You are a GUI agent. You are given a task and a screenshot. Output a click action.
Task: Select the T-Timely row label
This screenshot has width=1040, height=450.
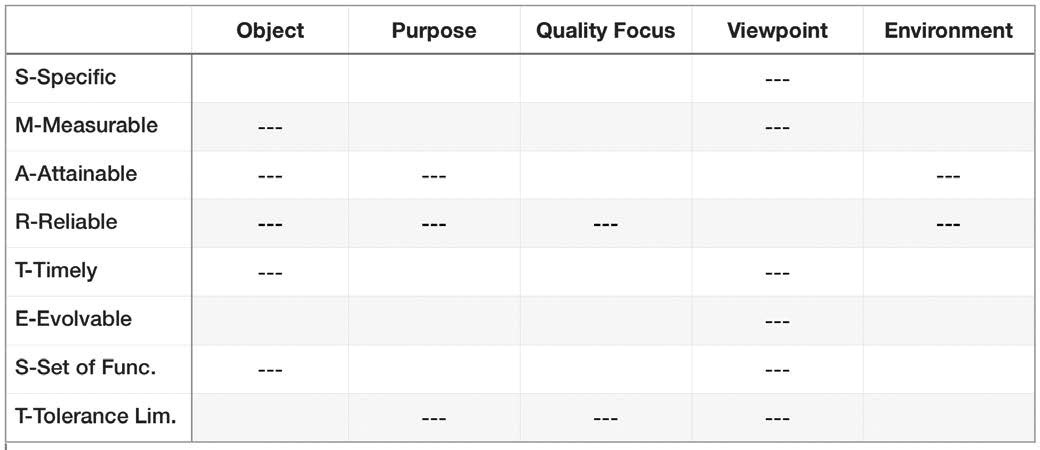point(57,271)
